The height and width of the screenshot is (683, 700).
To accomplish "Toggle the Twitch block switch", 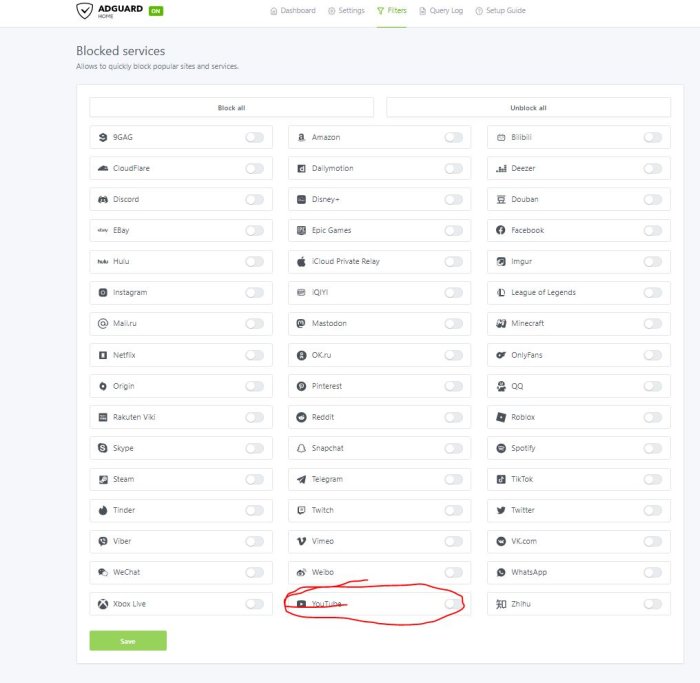I will coord(454,510).
